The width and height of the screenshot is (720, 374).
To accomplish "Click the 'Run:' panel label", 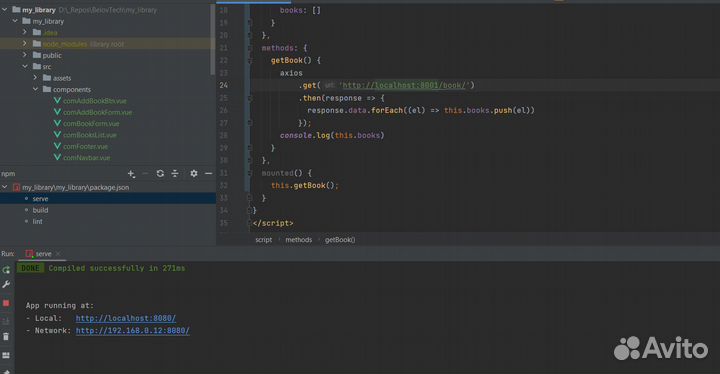I will coord(8,254).
